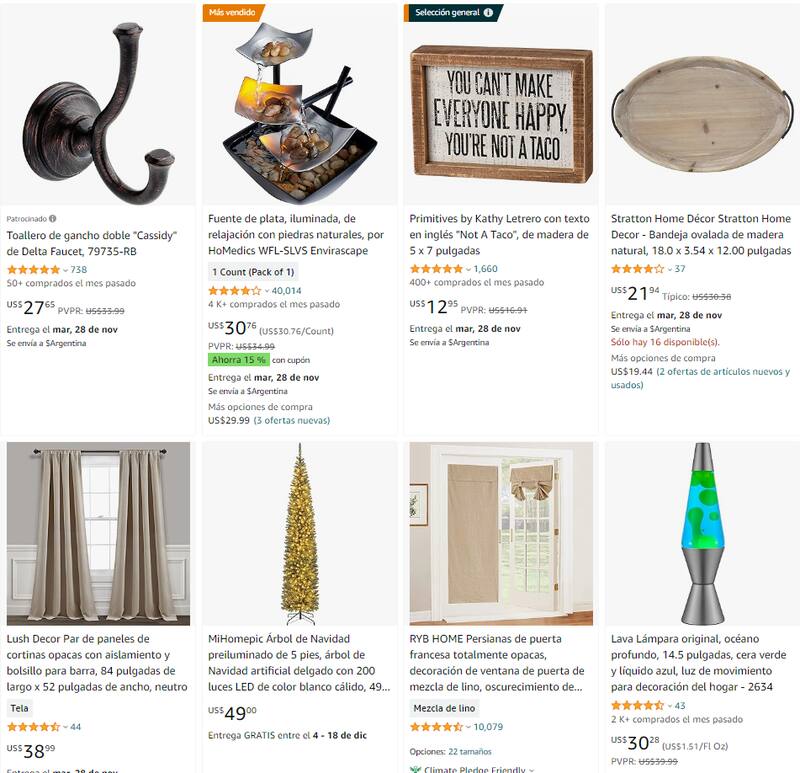Click the info icon on Selección general badge
The image size is (800, 773).
488,12
